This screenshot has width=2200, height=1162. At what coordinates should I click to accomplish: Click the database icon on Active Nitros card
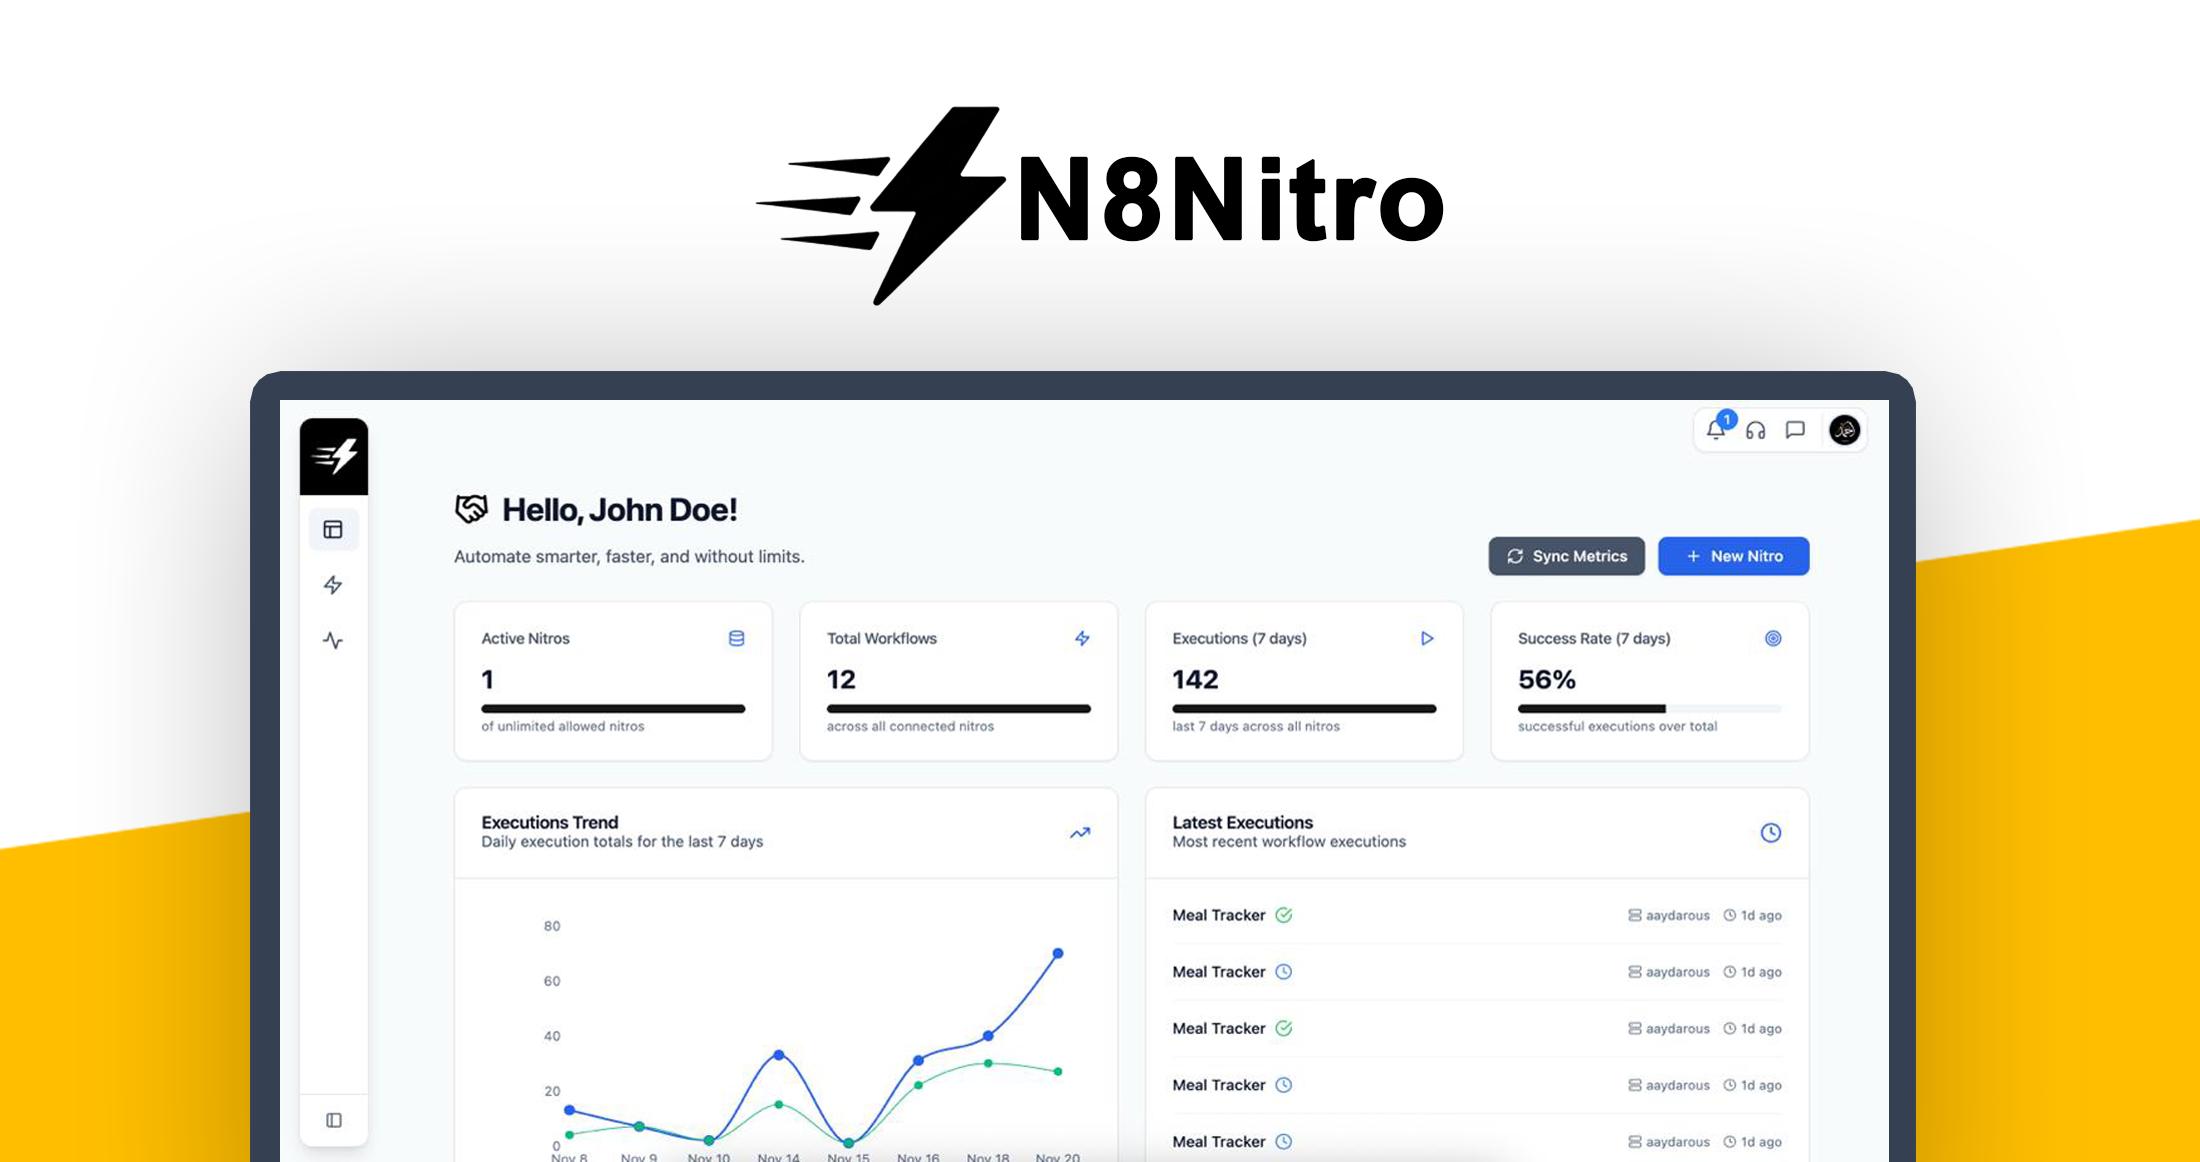tap(737, 638)
